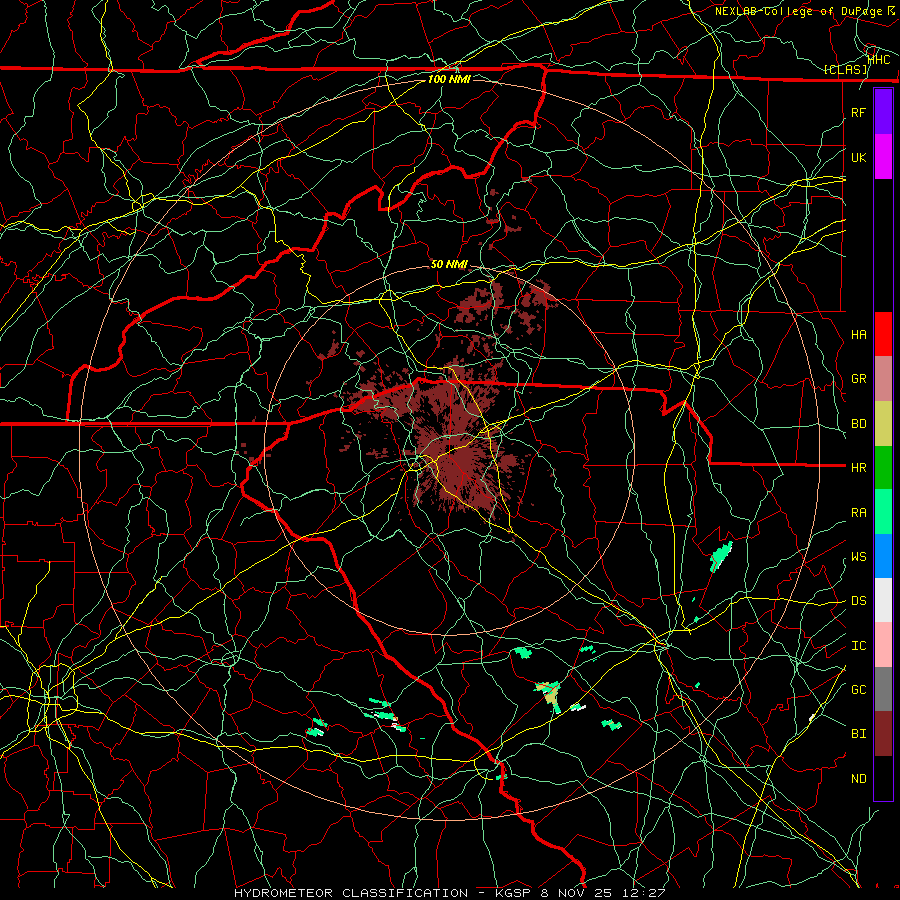
Task: Pick the brown BI biological swatch
Action: tap(883, 734)
